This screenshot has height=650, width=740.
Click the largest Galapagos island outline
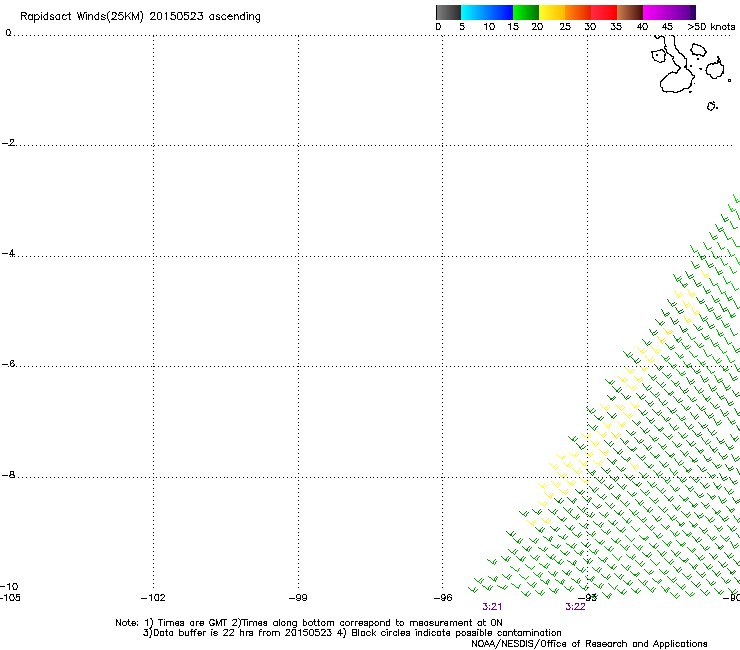676,65
